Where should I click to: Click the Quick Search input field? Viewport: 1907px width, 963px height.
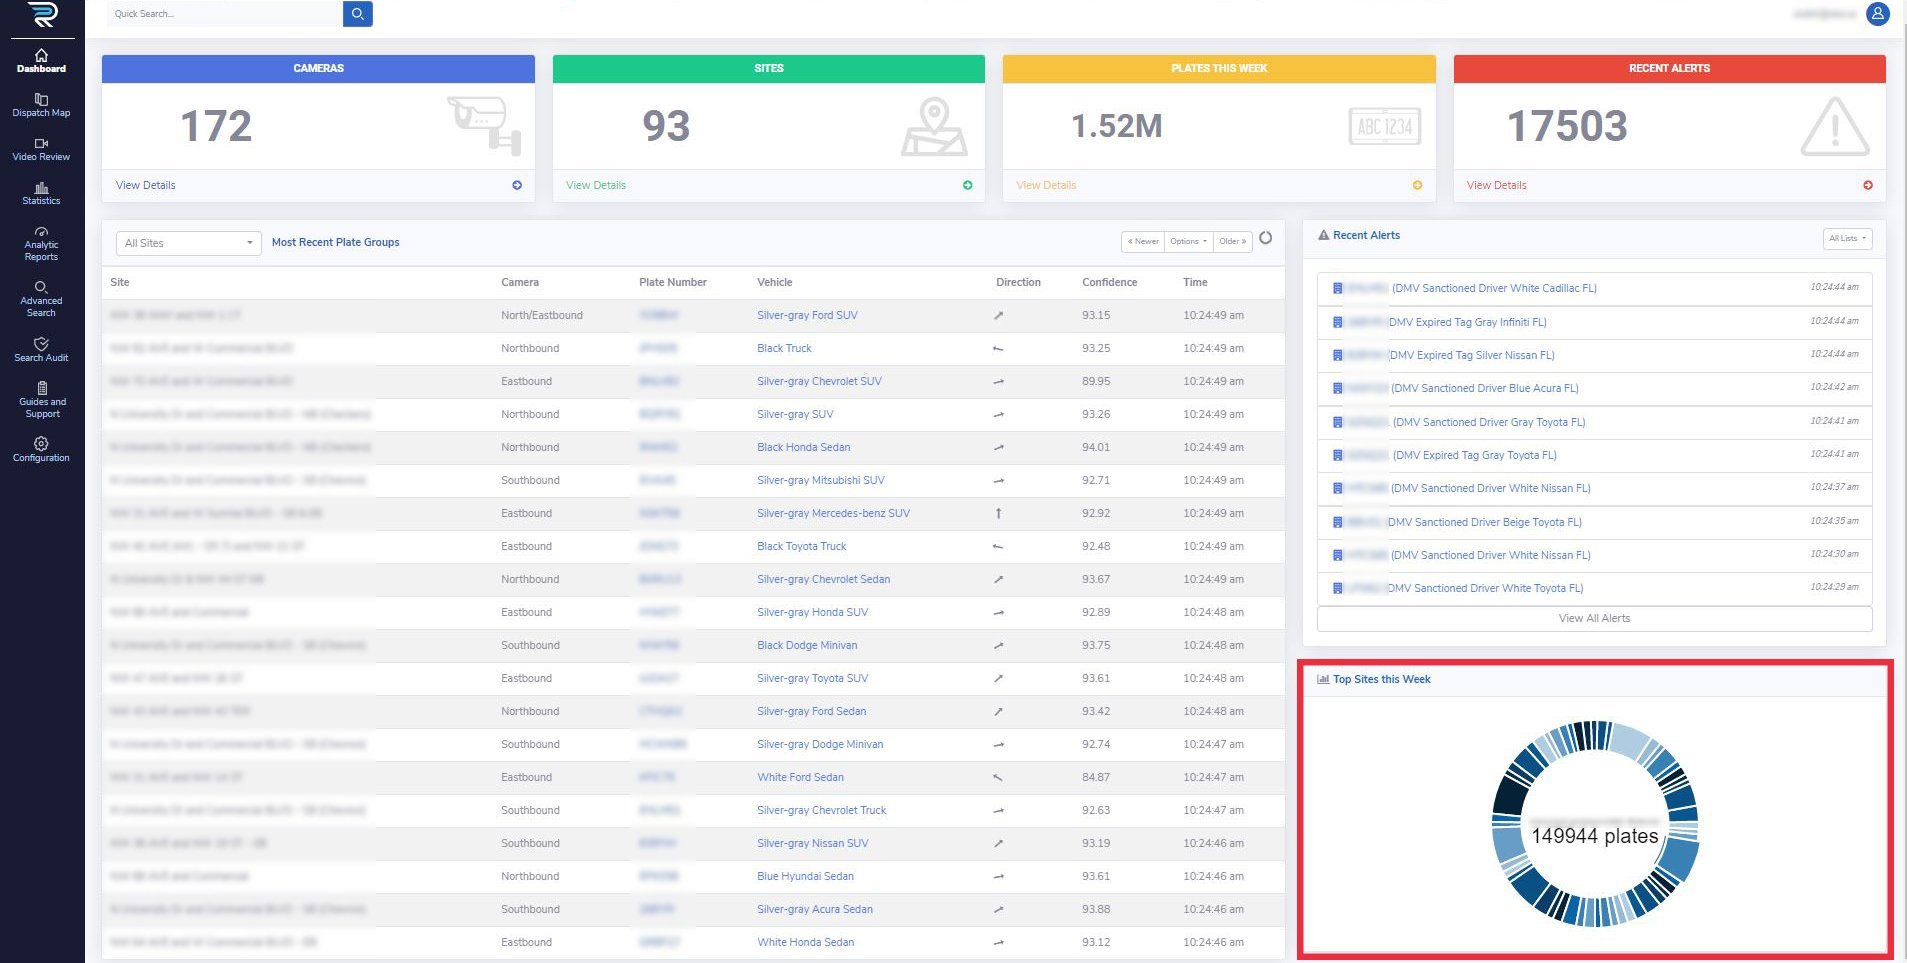225,14
